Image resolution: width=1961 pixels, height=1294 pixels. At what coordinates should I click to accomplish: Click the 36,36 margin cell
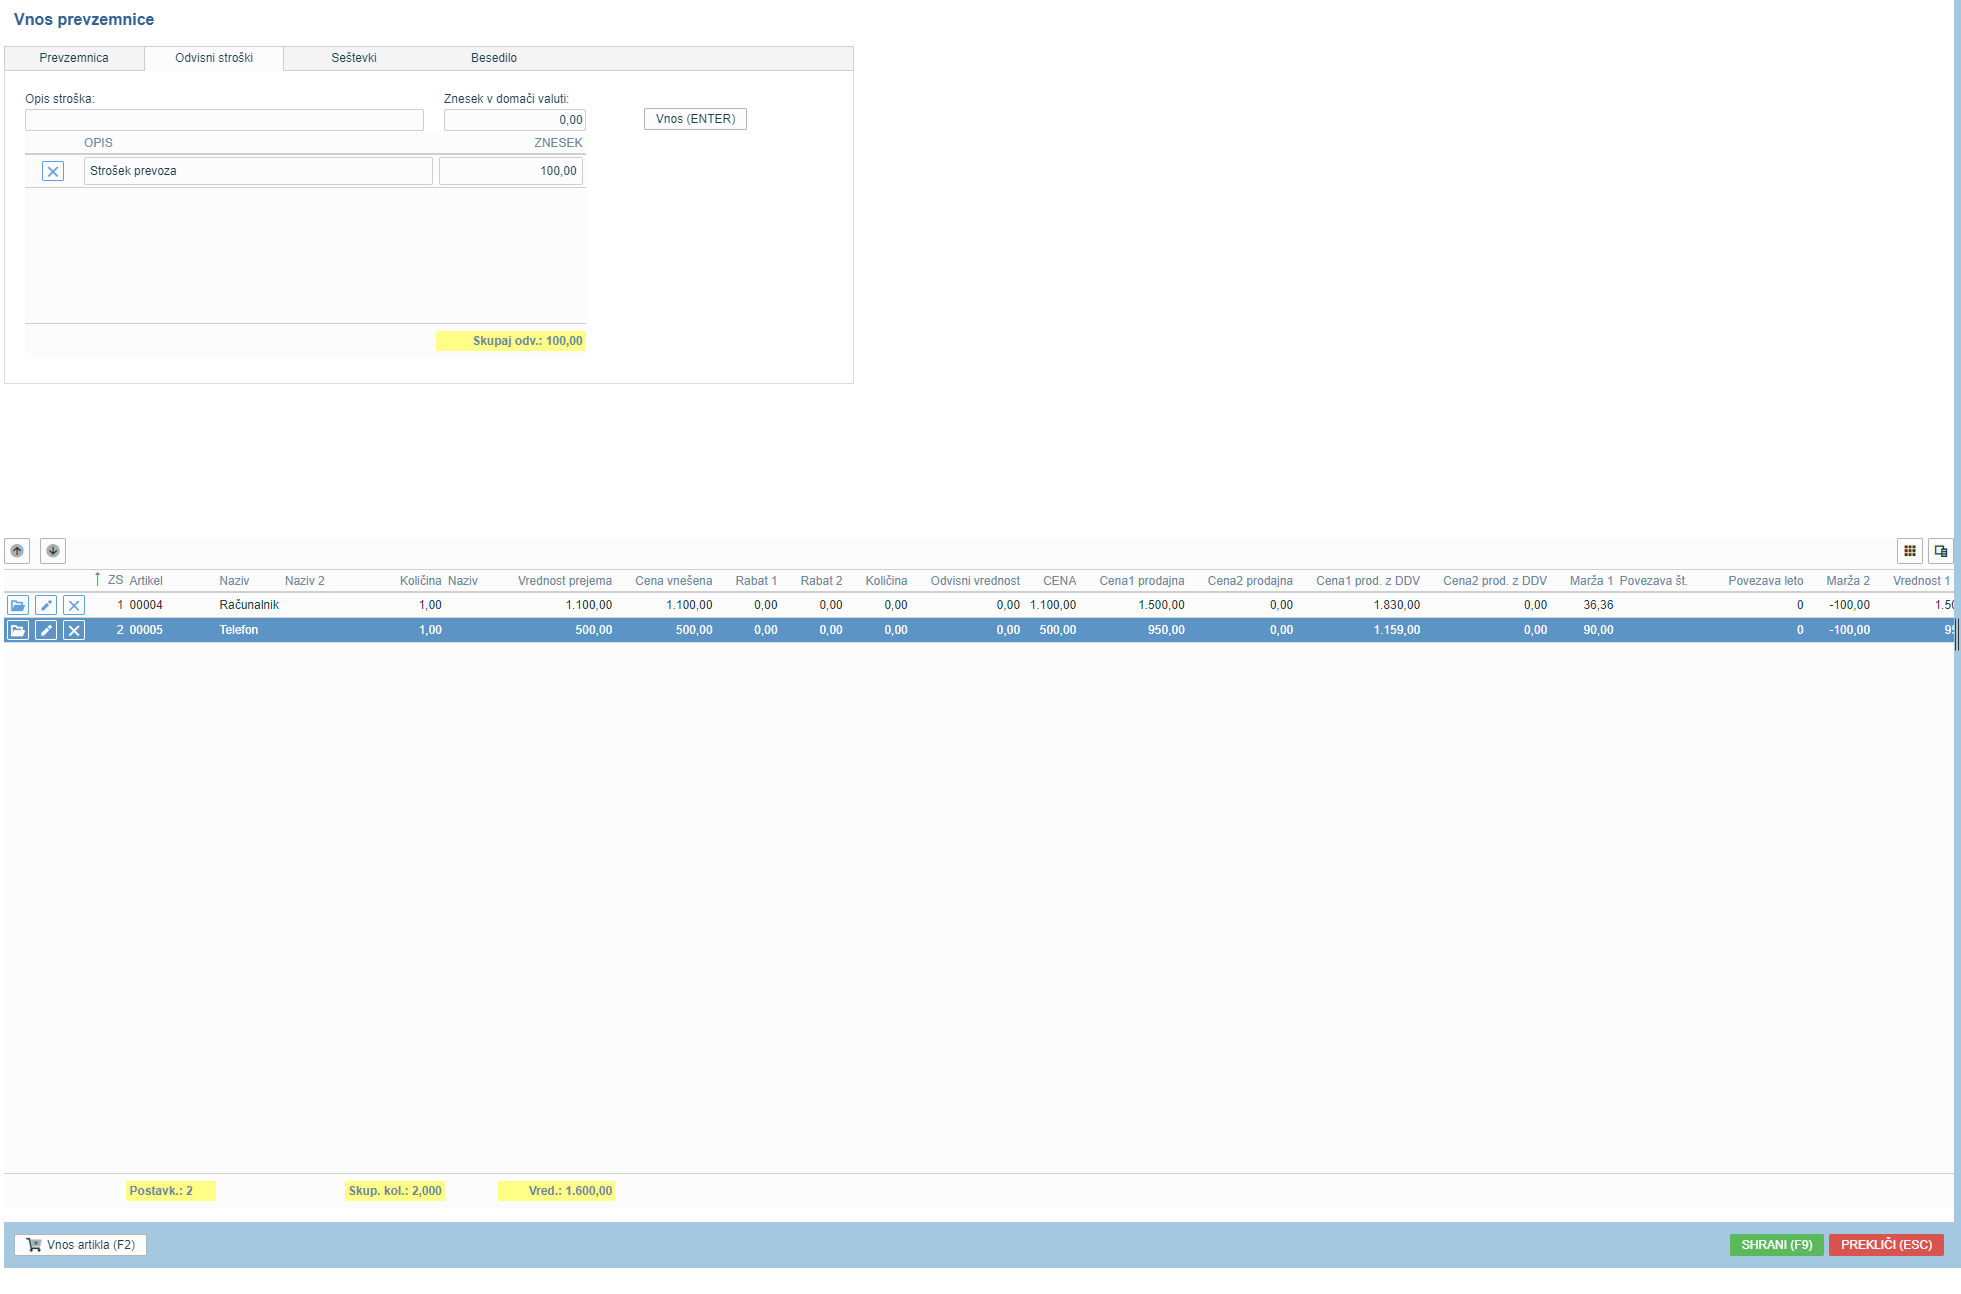point(1598,605)
